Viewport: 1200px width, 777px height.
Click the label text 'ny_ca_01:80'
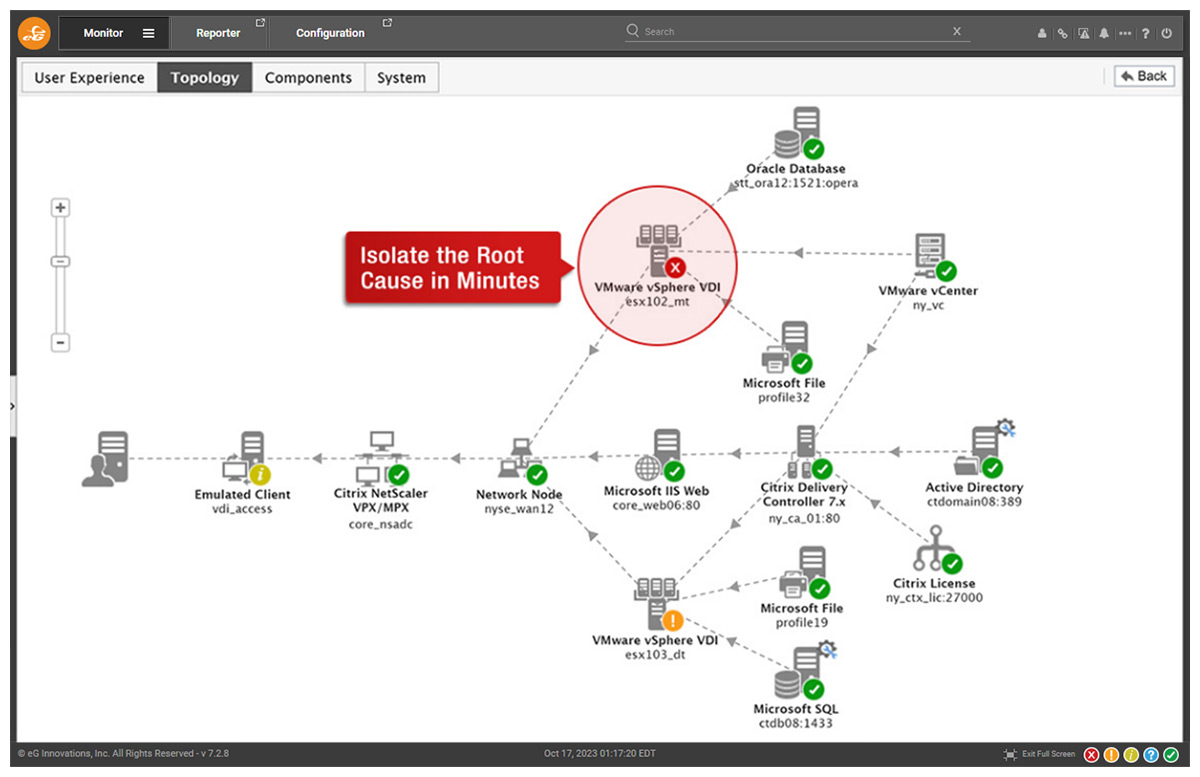coord(804,519)
